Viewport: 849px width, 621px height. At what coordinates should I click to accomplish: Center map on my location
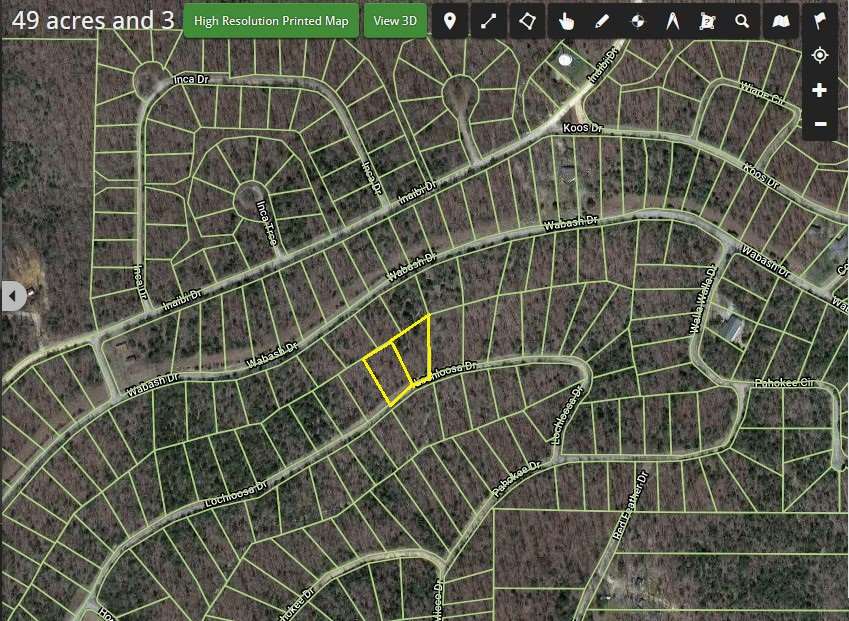click(820, 55)
